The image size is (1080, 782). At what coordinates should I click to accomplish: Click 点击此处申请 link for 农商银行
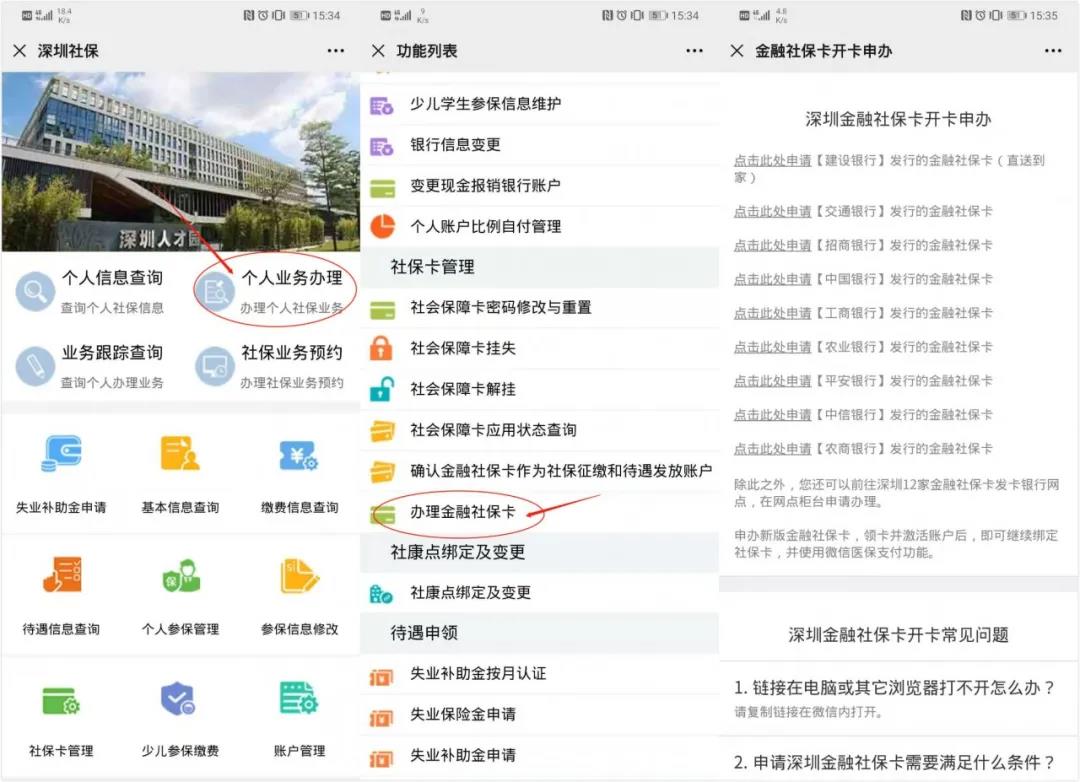click(772, 449)
